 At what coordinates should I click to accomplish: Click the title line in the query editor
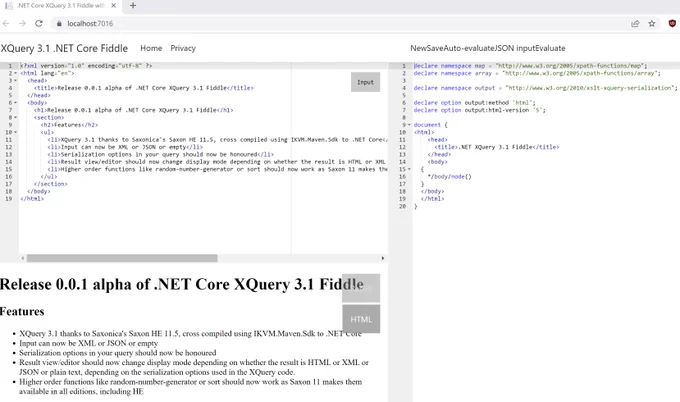click(x=497, y=147)
